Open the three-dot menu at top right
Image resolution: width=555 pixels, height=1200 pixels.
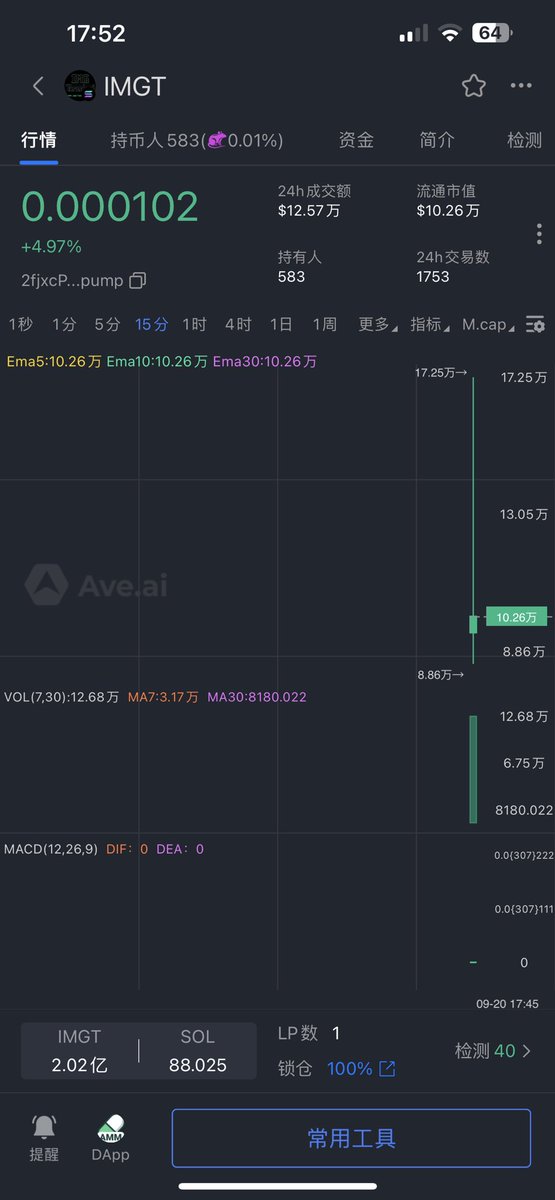pyautogui.click(x=521, y=86)
